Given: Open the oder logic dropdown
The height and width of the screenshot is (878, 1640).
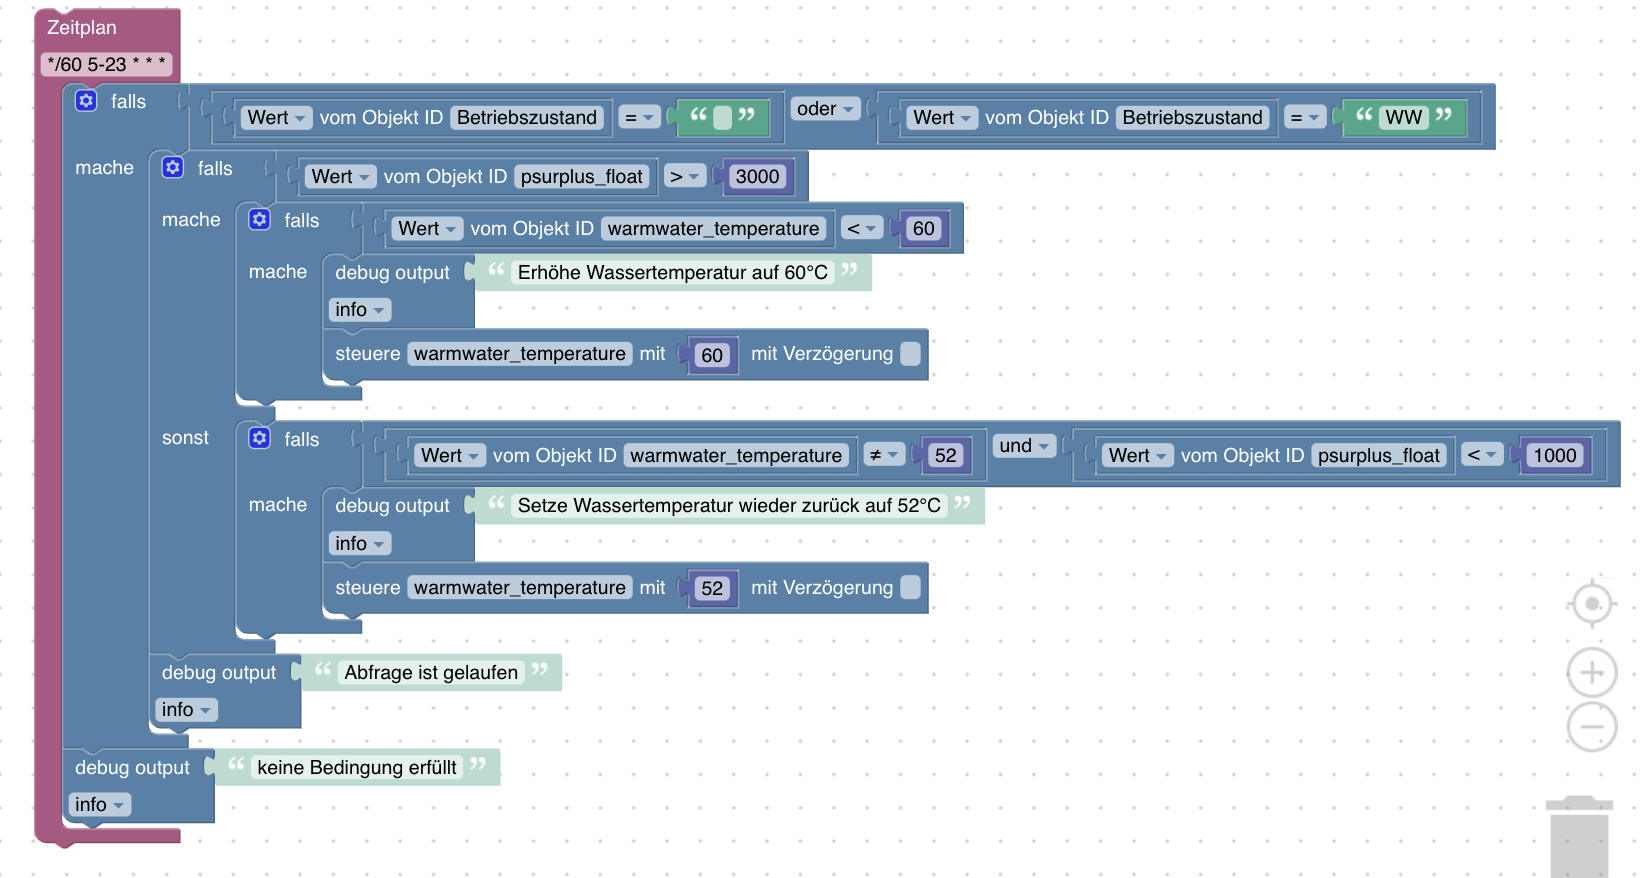Looking at the screenshot, I should 826,108.
